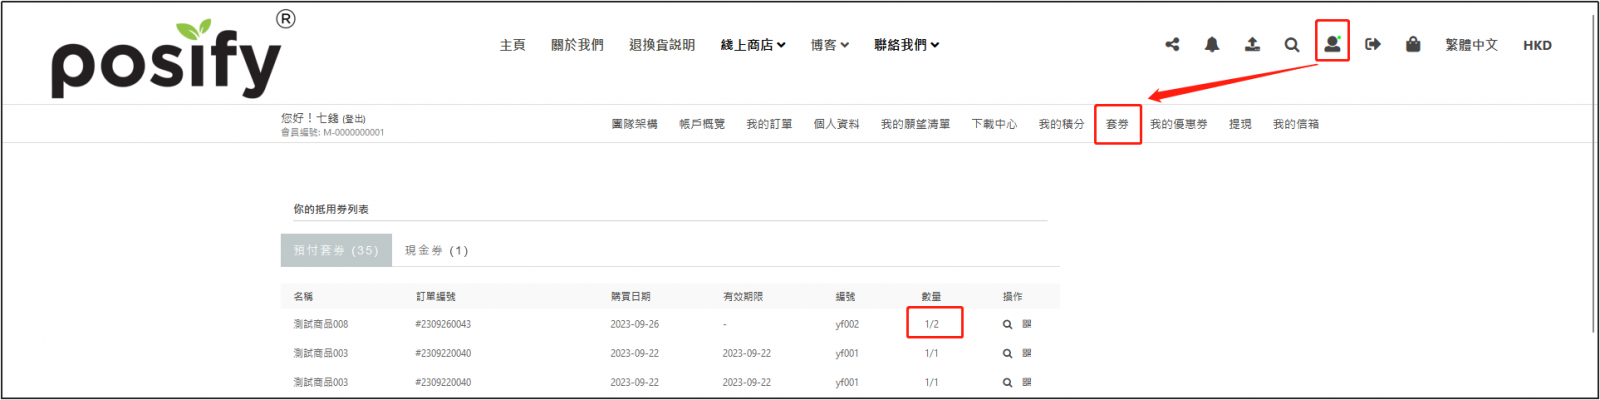Open the notifications bell icon

tap(1212, 45)
